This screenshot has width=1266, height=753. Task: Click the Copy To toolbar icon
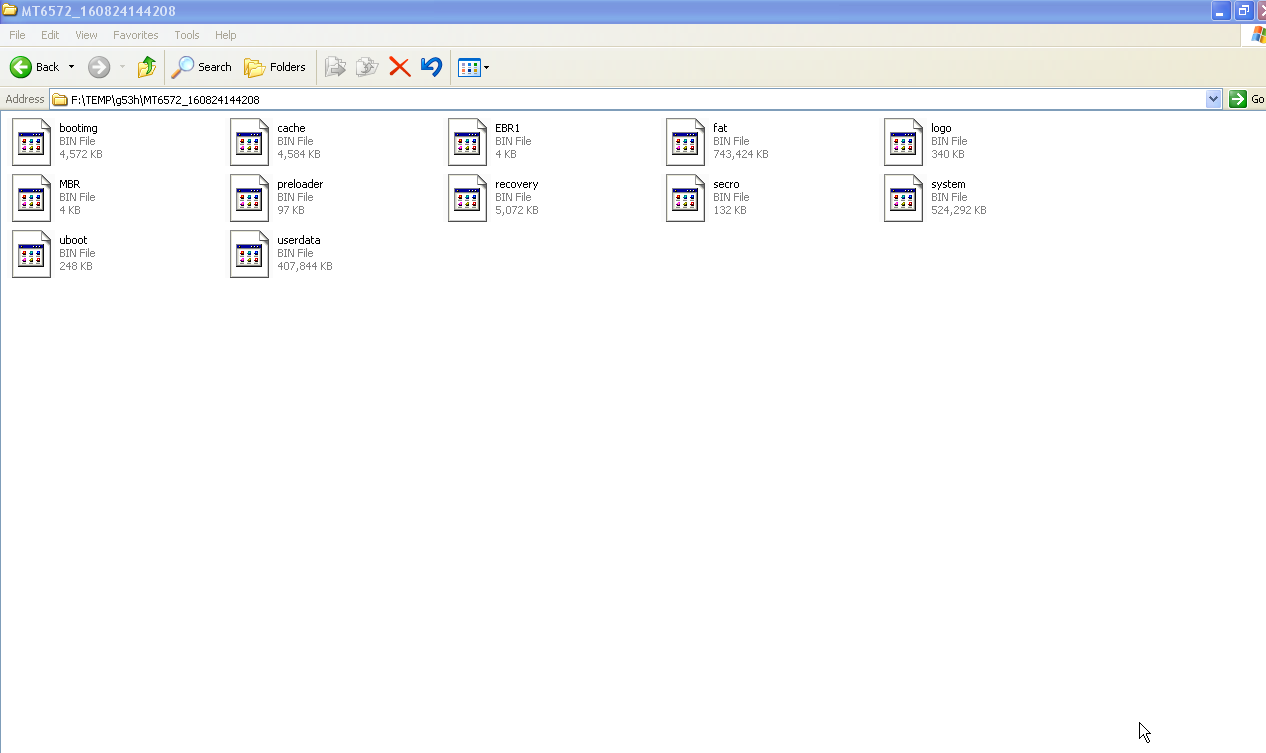click(367, 67)
